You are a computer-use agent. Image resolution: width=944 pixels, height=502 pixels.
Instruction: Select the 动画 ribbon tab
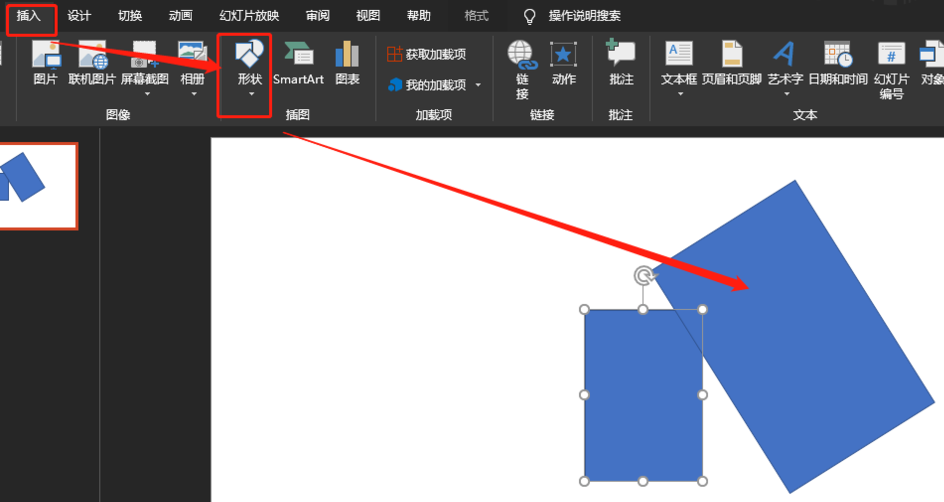click(x=180, y=16)
